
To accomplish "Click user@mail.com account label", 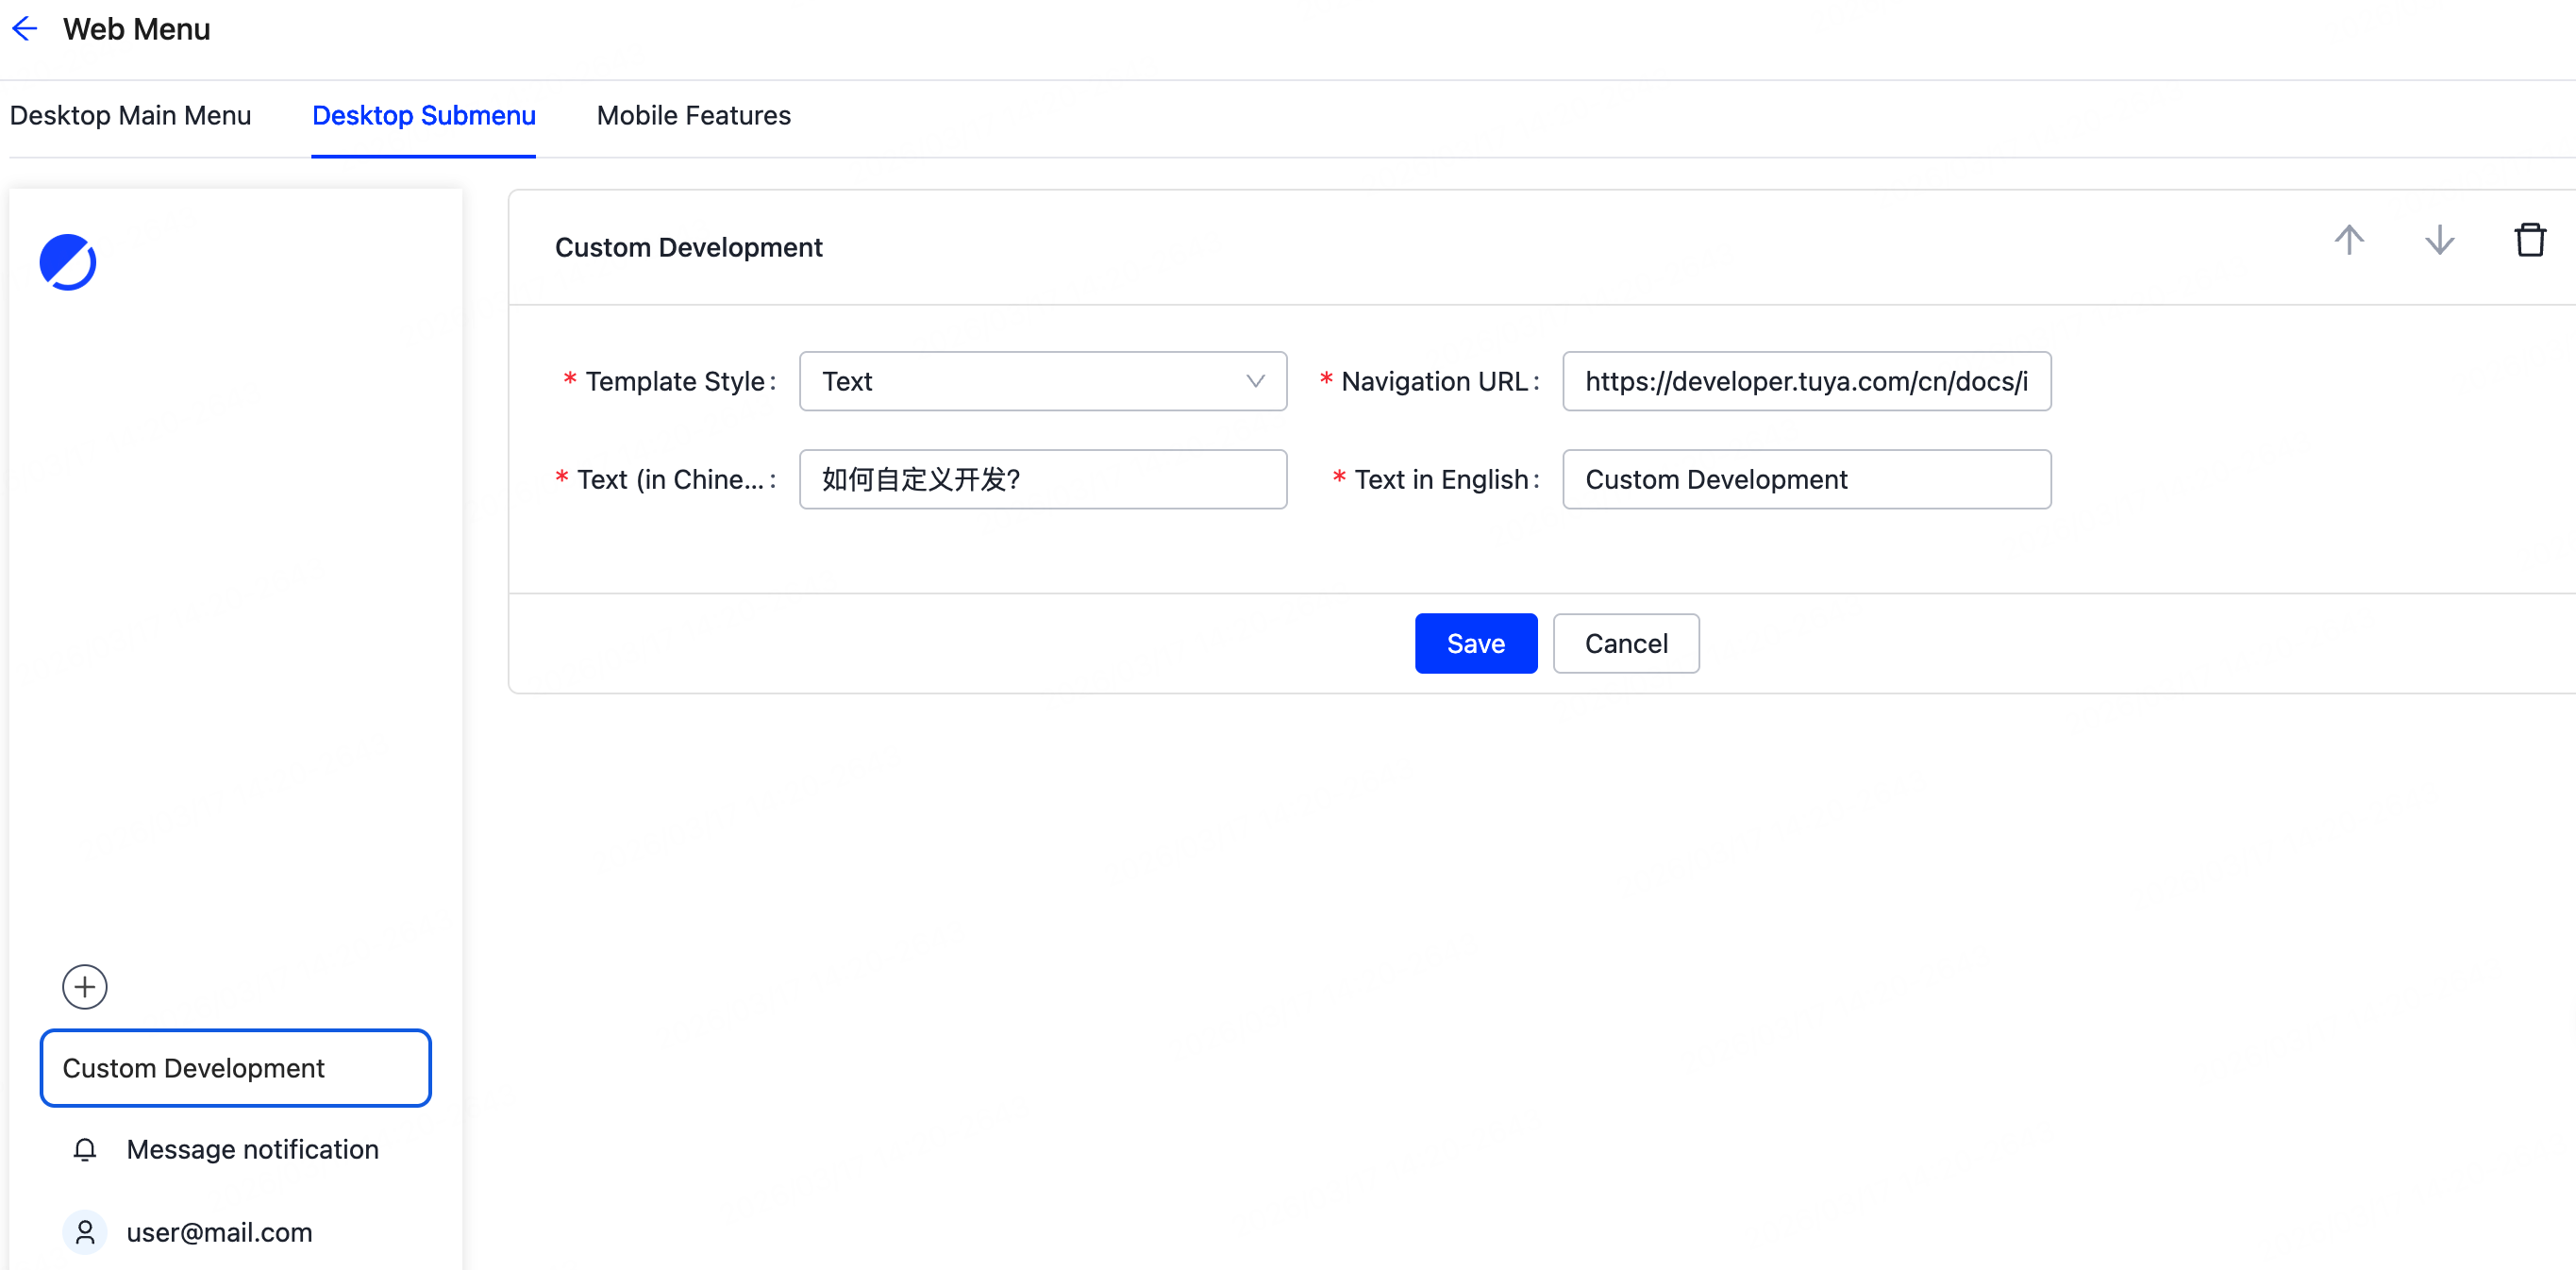I will click(x=219, y=1231).
